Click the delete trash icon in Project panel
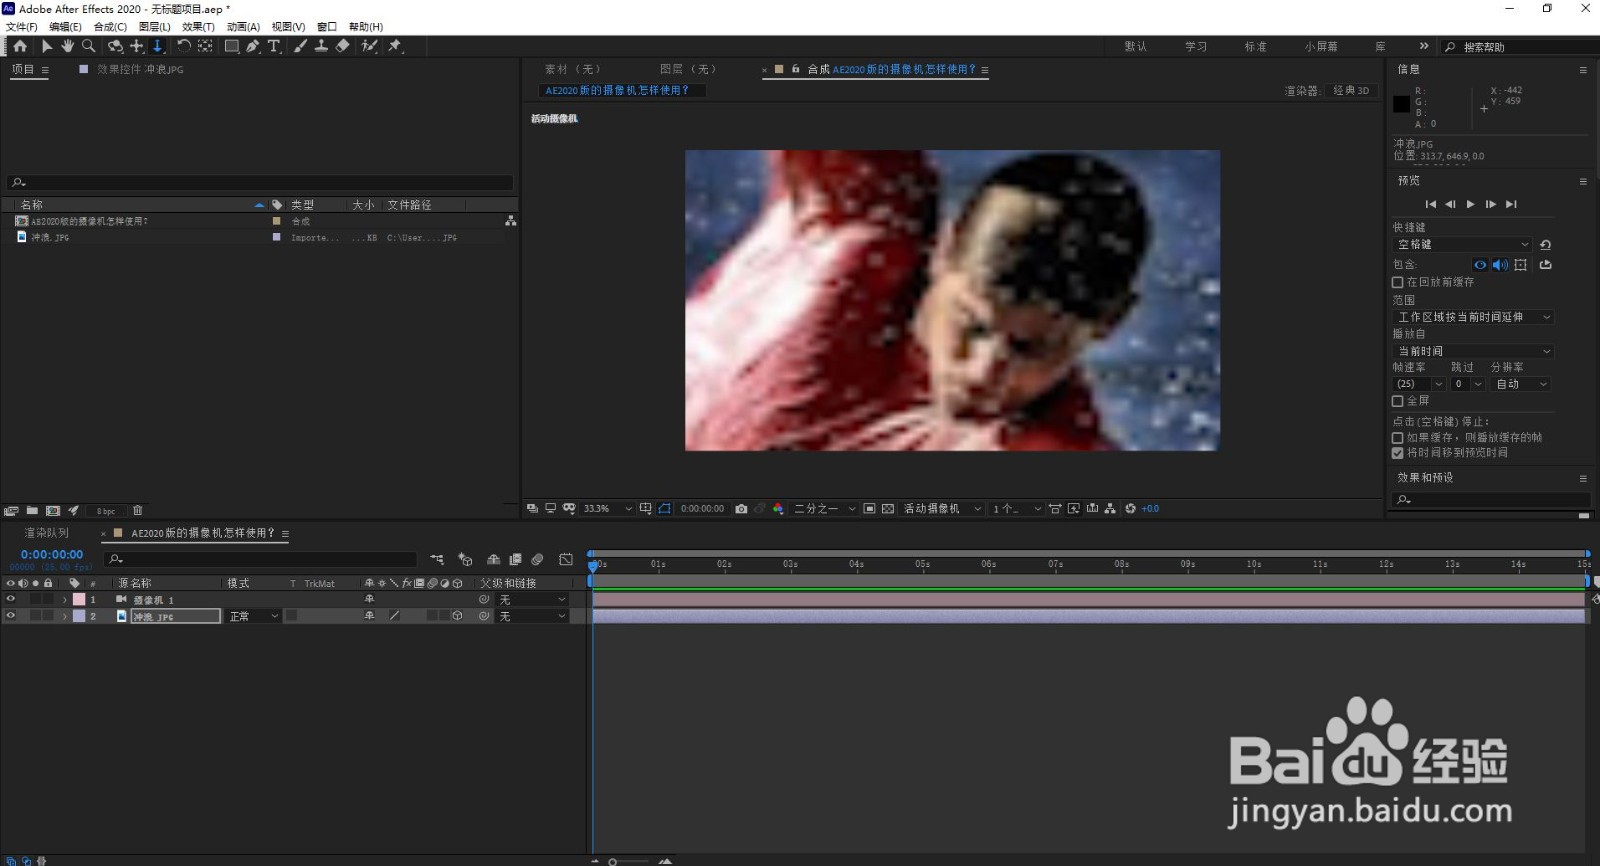The width and height of the screenshot is (1600, 866). tap(138, 511)
